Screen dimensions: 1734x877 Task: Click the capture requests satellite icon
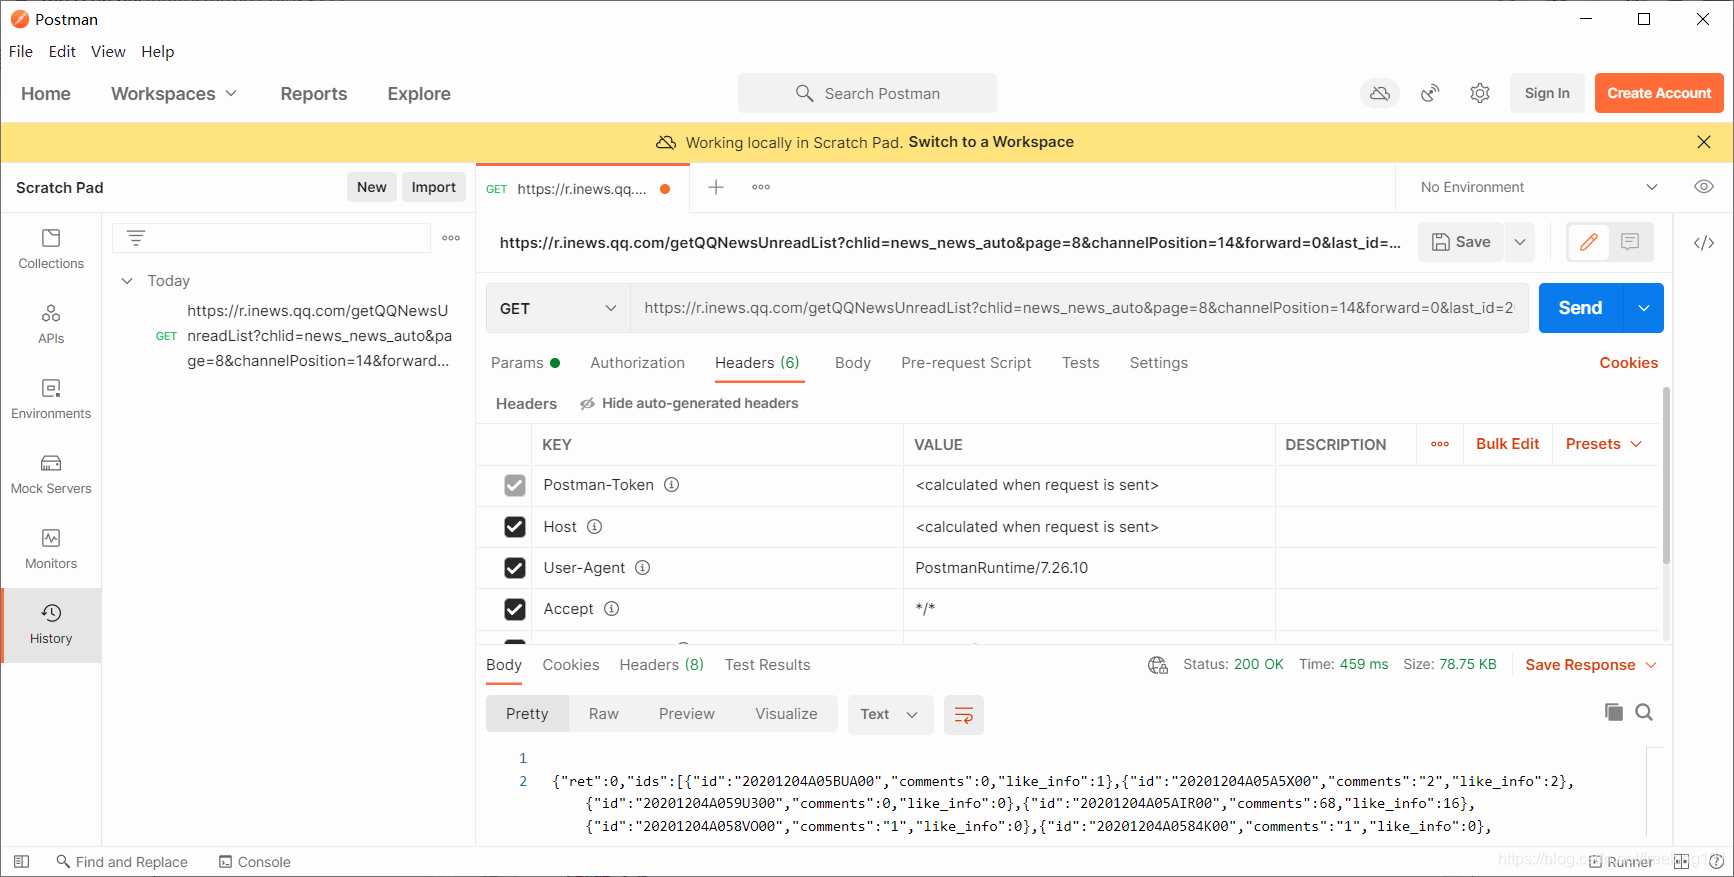point(1430,93)
